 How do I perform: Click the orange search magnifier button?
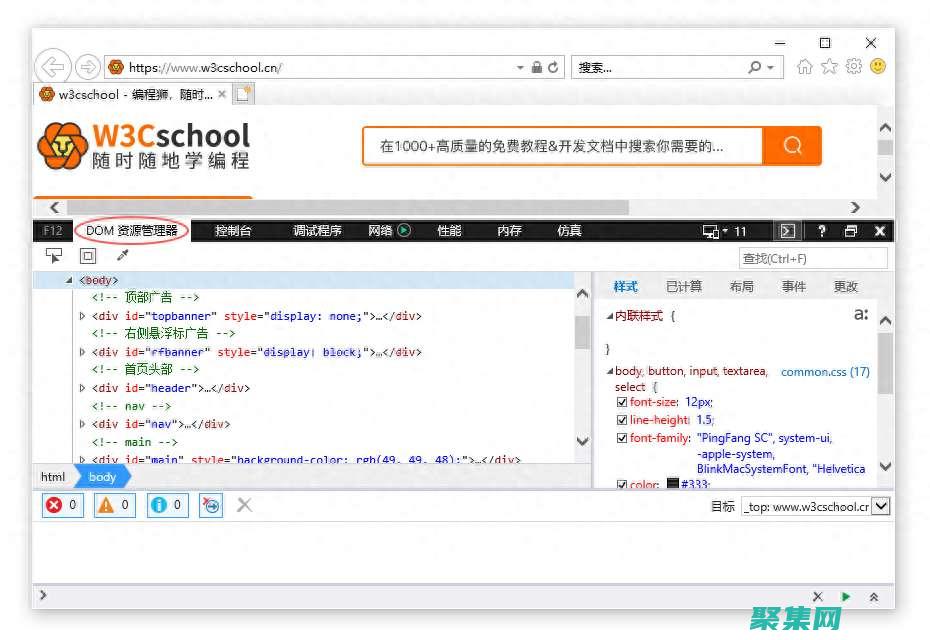(792, 145)
